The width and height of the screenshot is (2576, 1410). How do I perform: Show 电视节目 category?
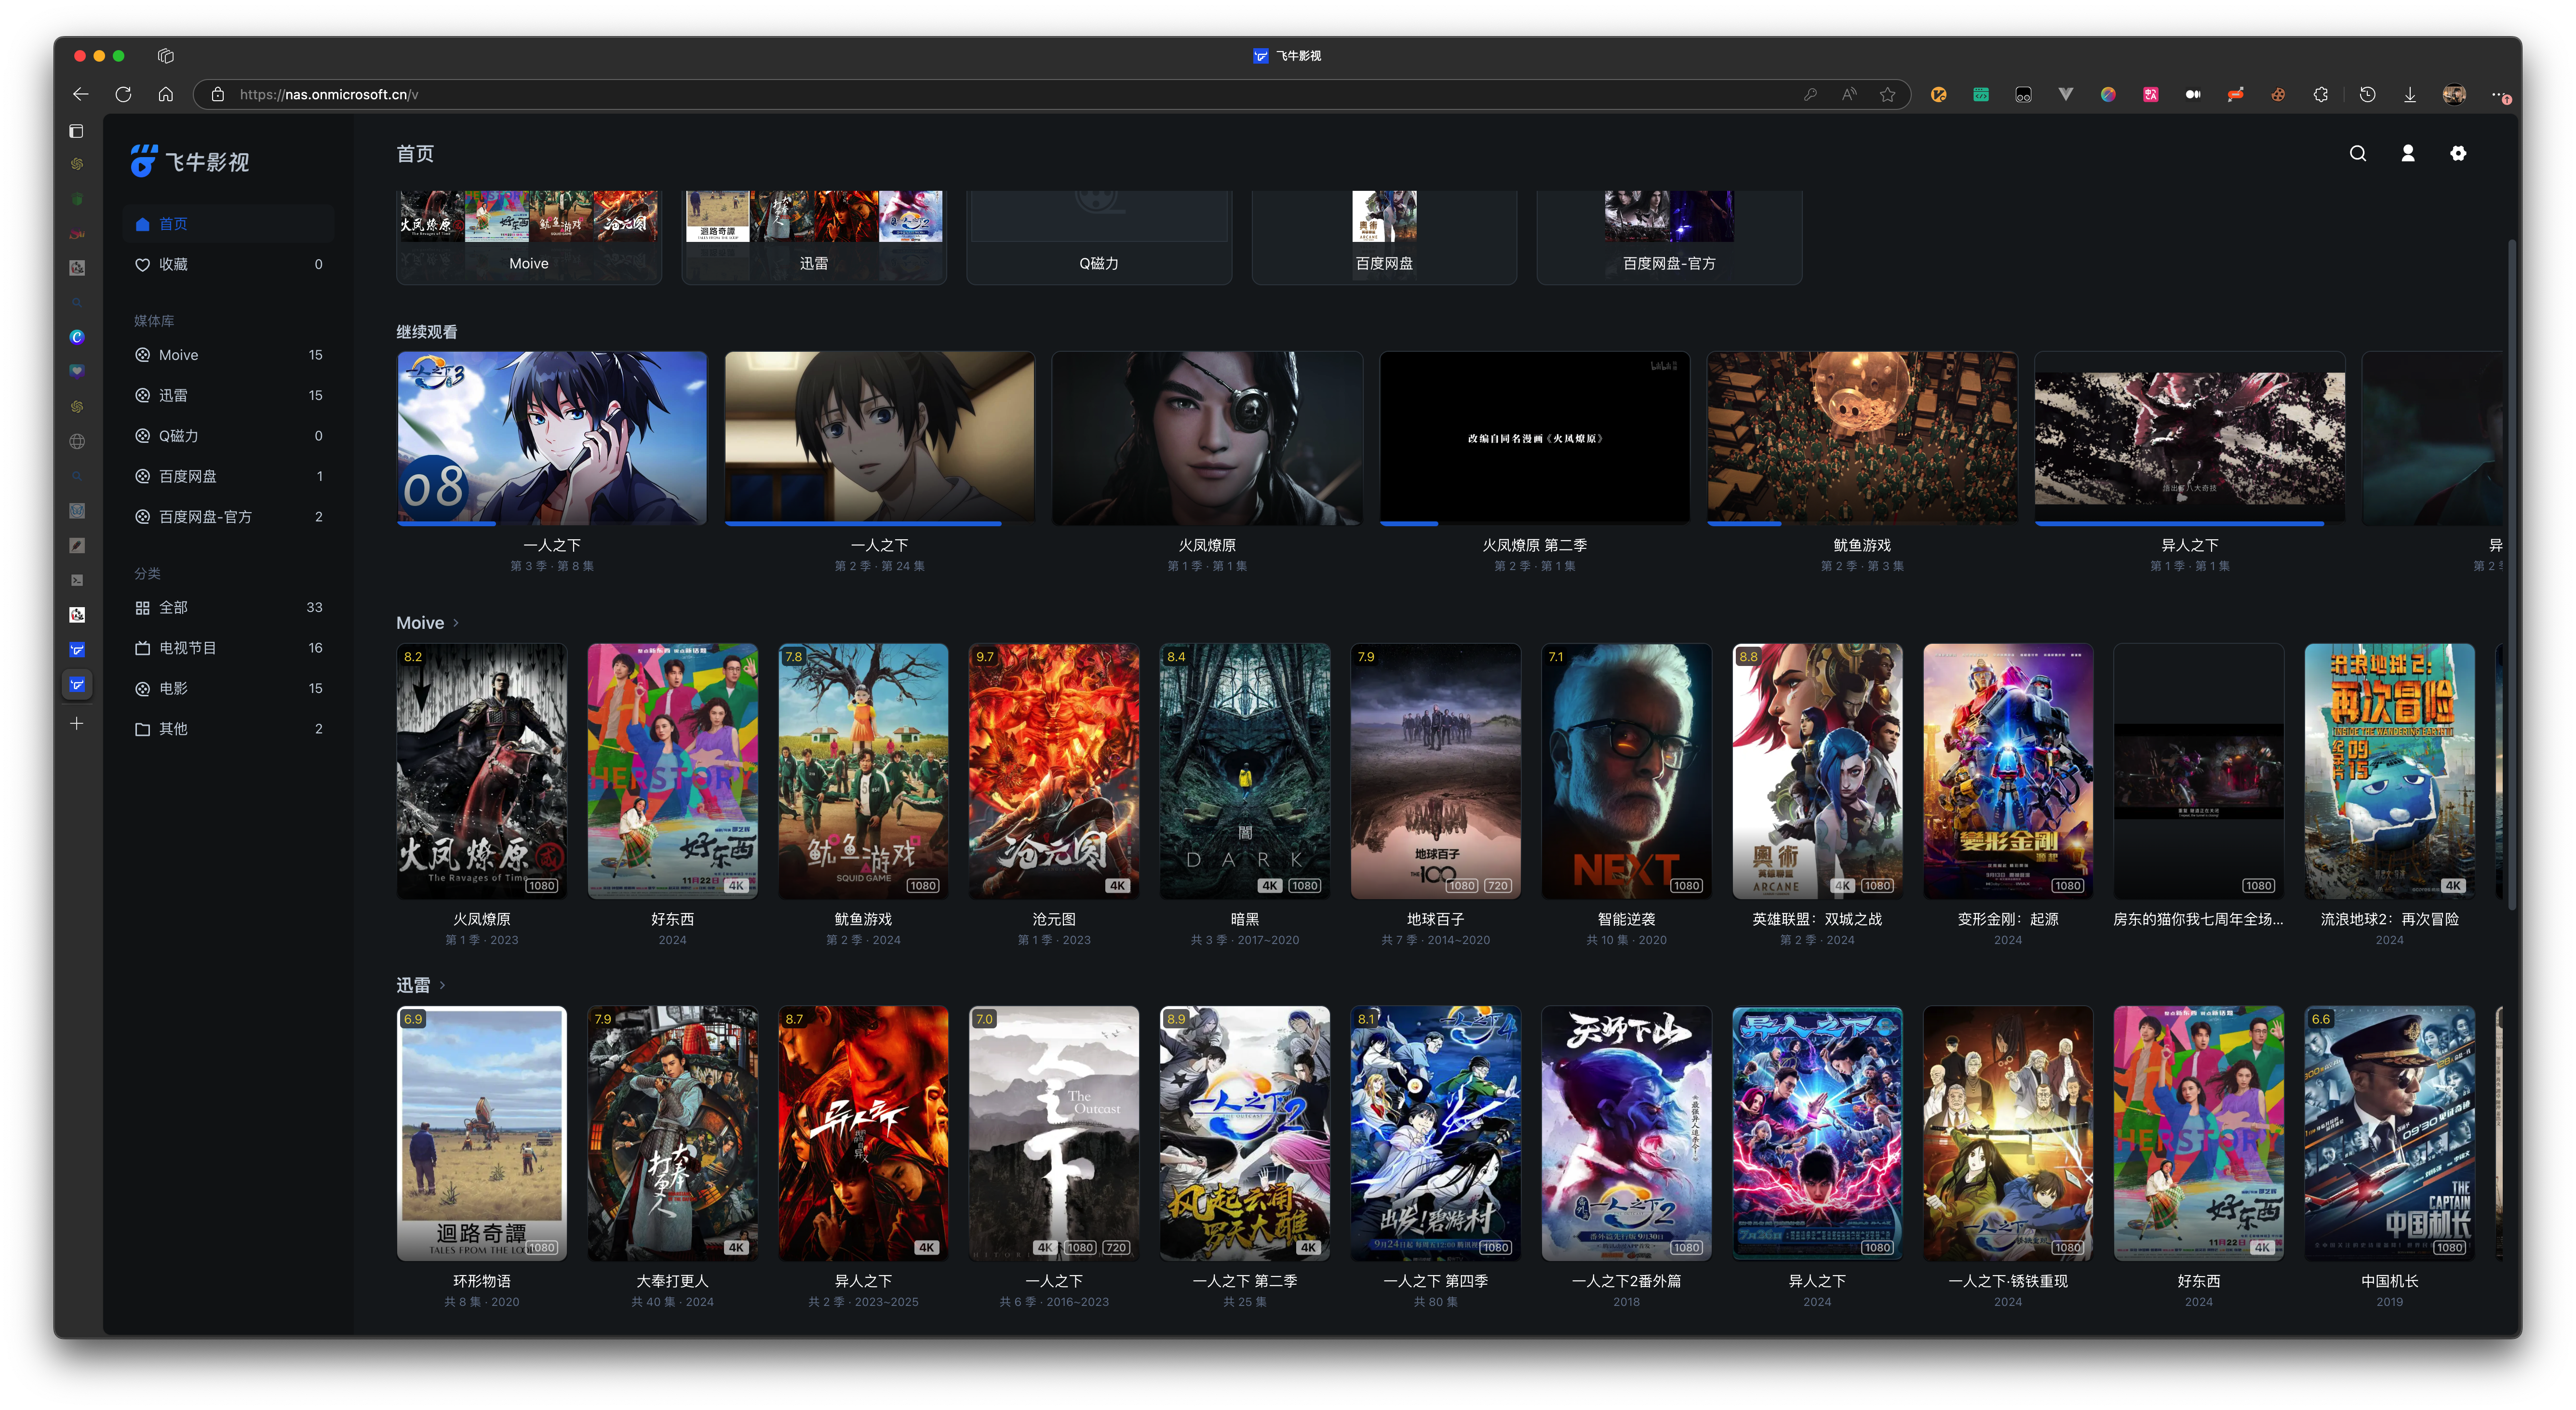229,648
